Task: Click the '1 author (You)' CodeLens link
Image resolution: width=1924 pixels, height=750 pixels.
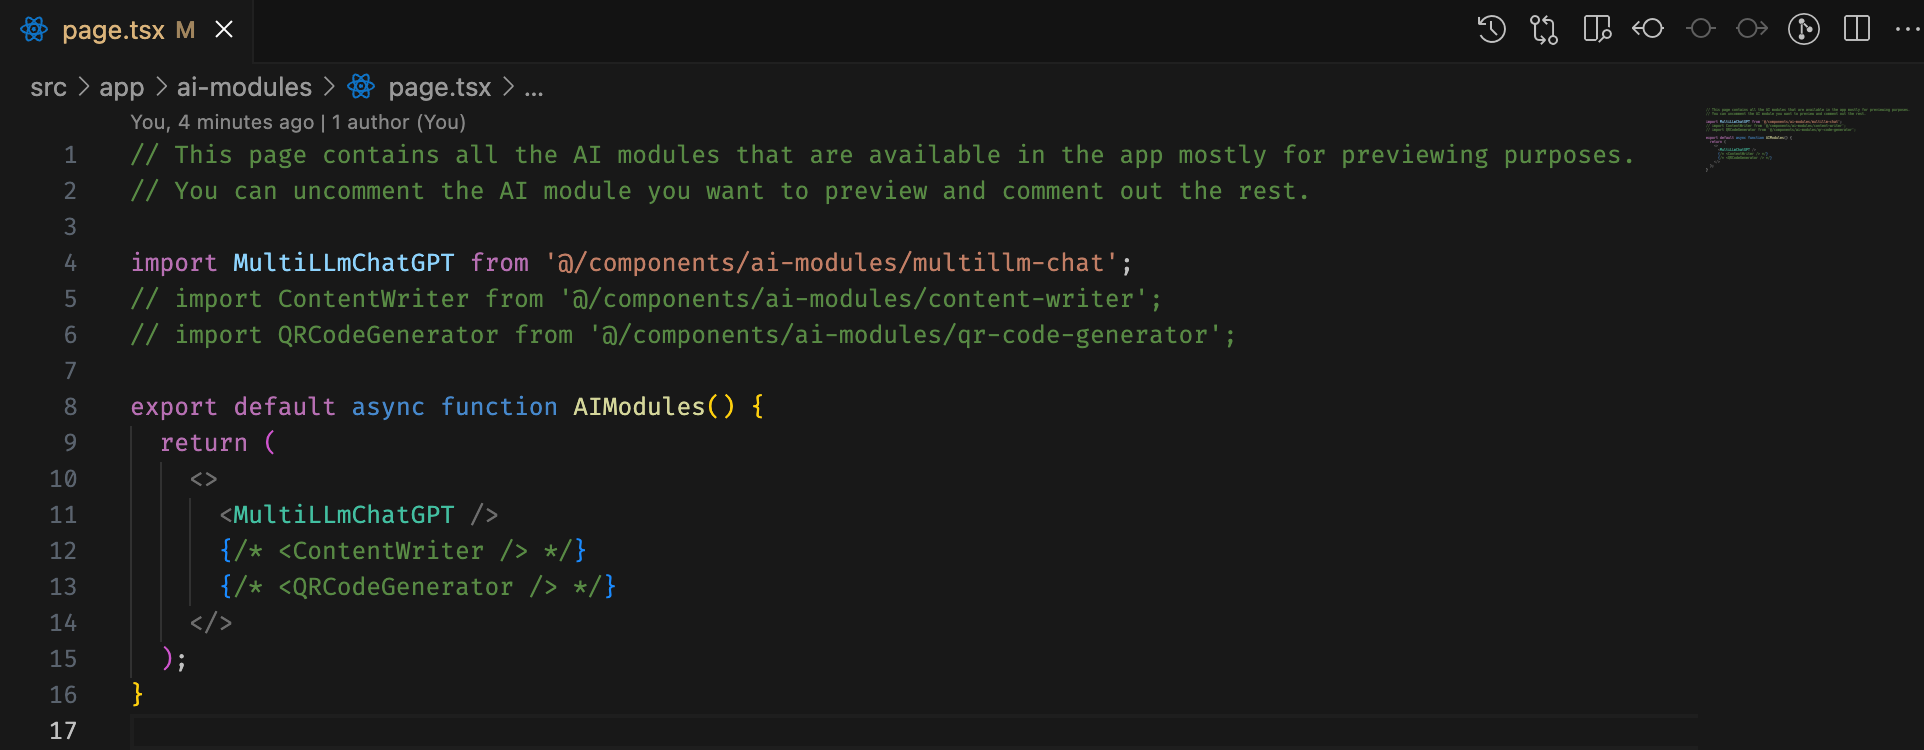Action: 399,122
